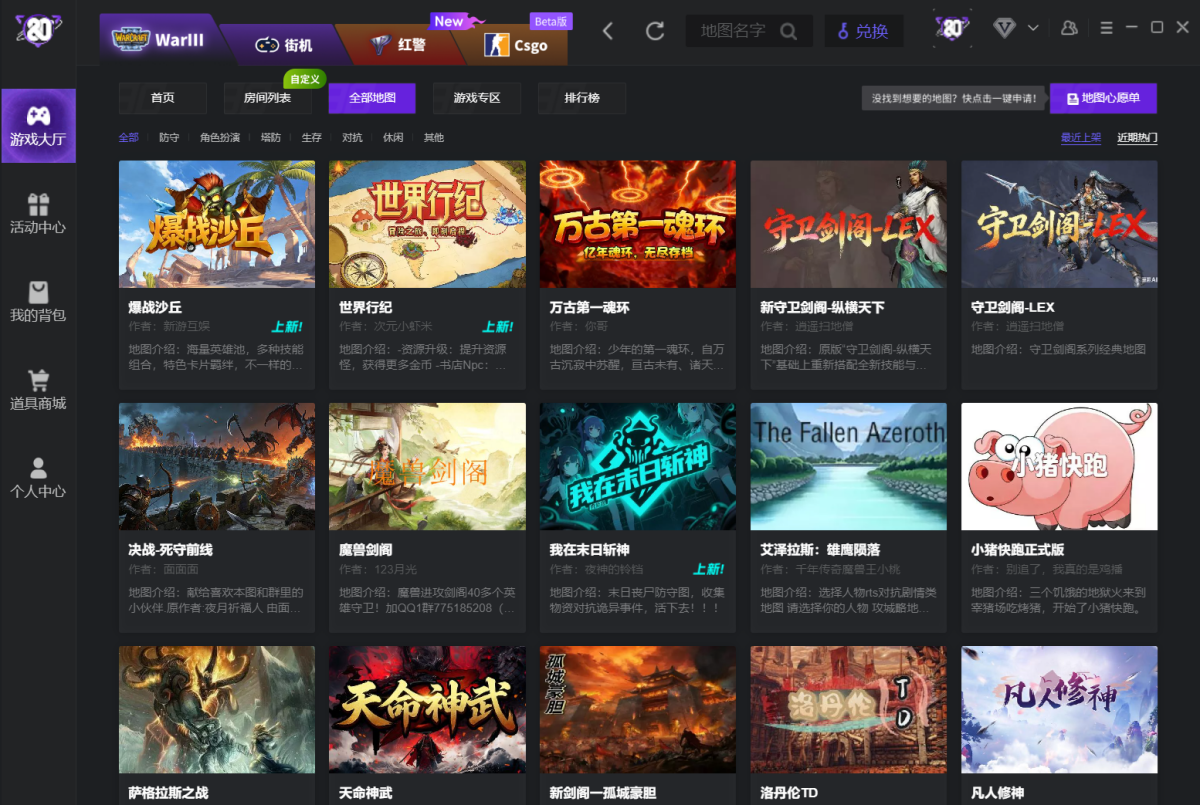Switch to the Csgo game tab
Screen dimensions: 1200x805
pos(517,45)
